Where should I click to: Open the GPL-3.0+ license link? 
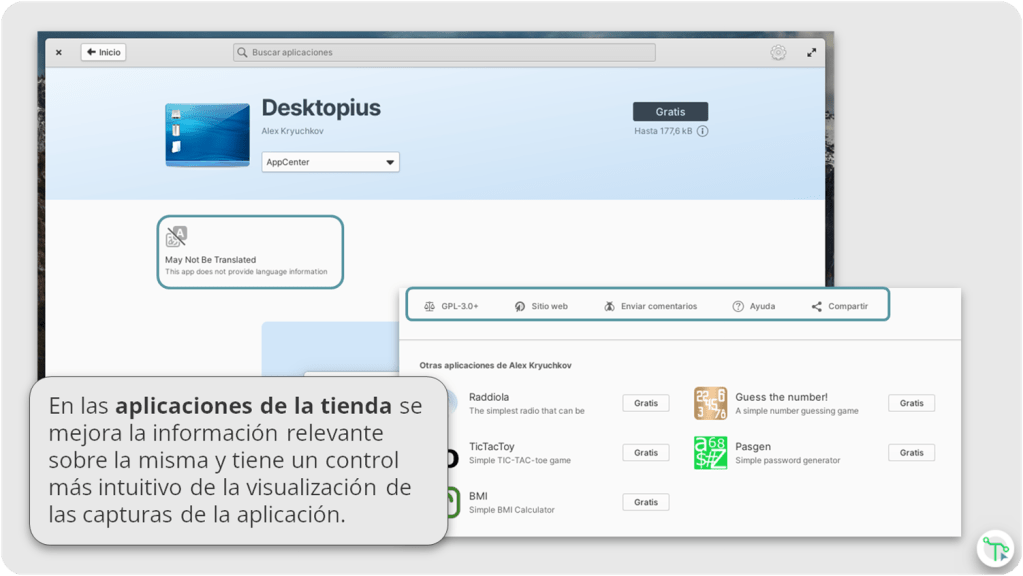[x=451, y=306]
